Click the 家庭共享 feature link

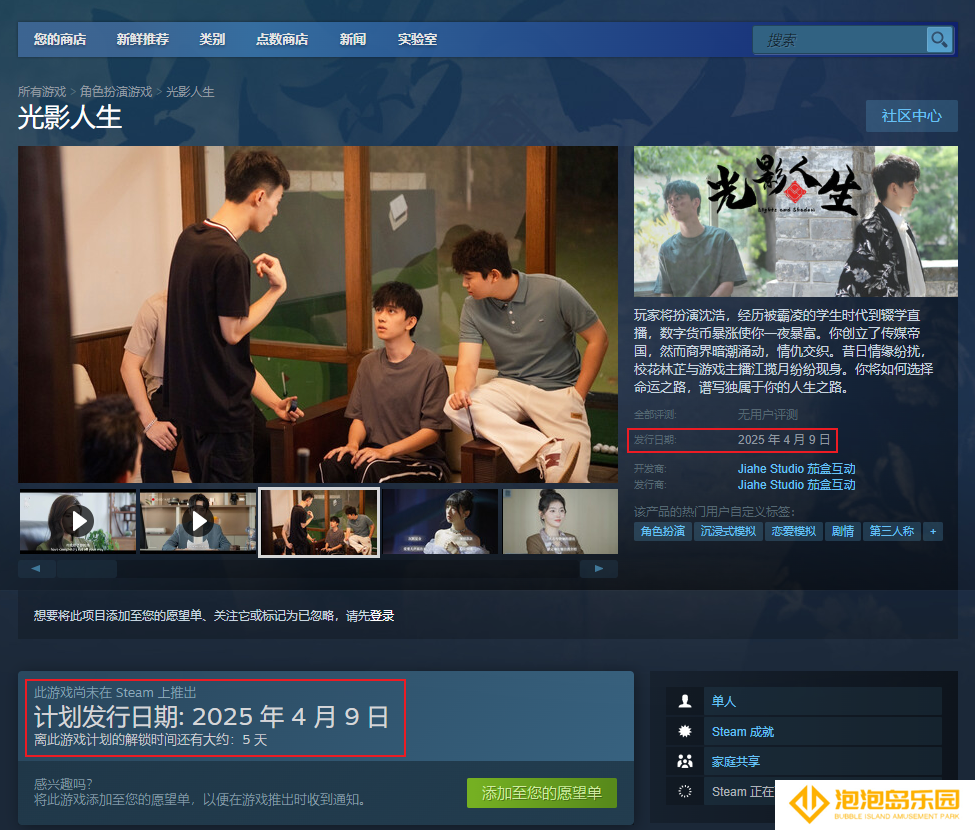coord(736,762)
